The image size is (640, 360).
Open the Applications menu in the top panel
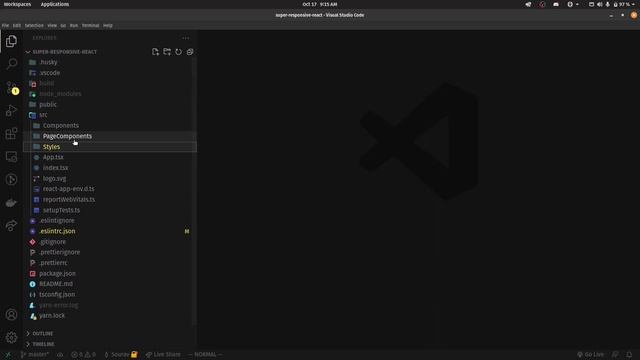click(55, 4)
